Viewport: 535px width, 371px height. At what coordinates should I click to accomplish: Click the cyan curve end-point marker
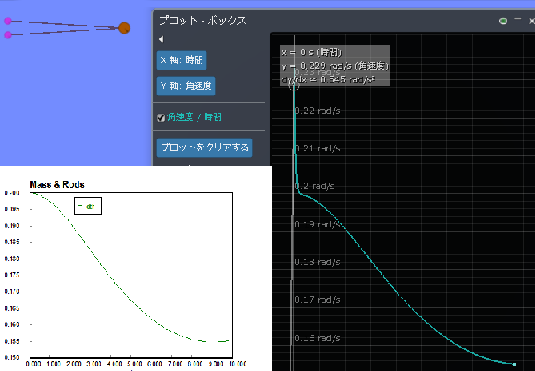[514, 364]
